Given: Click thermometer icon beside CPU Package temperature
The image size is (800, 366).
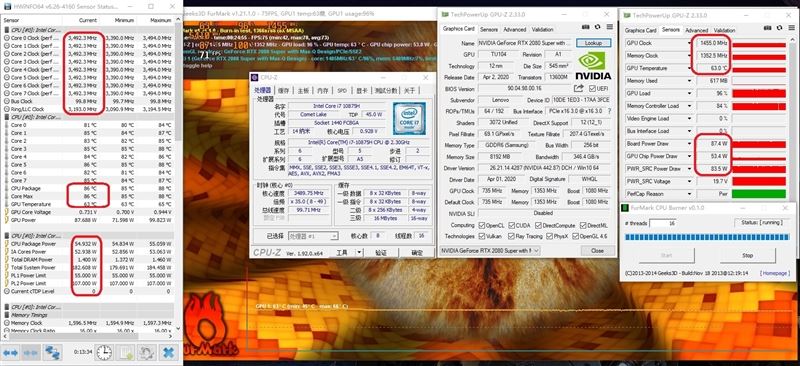Looking at the screenshot, I should click(7, 188).
